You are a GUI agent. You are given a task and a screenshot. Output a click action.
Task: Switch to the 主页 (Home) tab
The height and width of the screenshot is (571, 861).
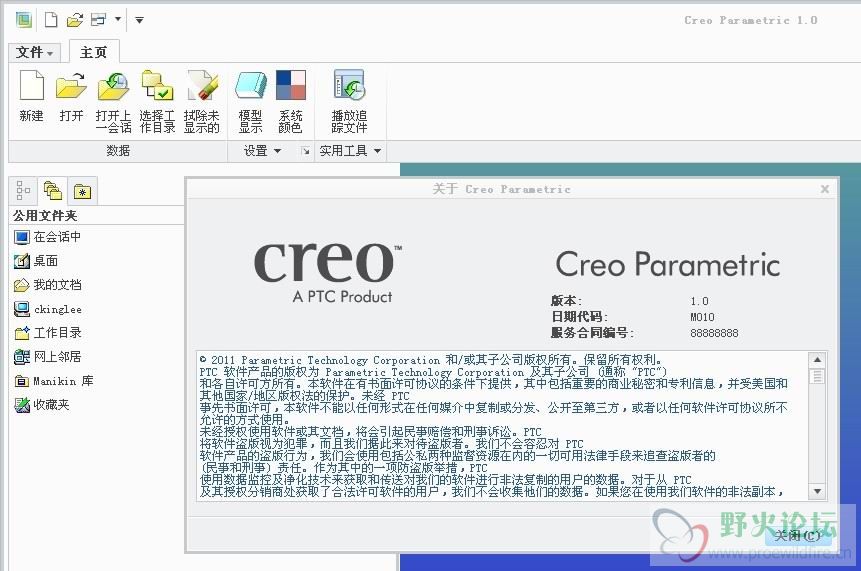click(x=94, y=52)
